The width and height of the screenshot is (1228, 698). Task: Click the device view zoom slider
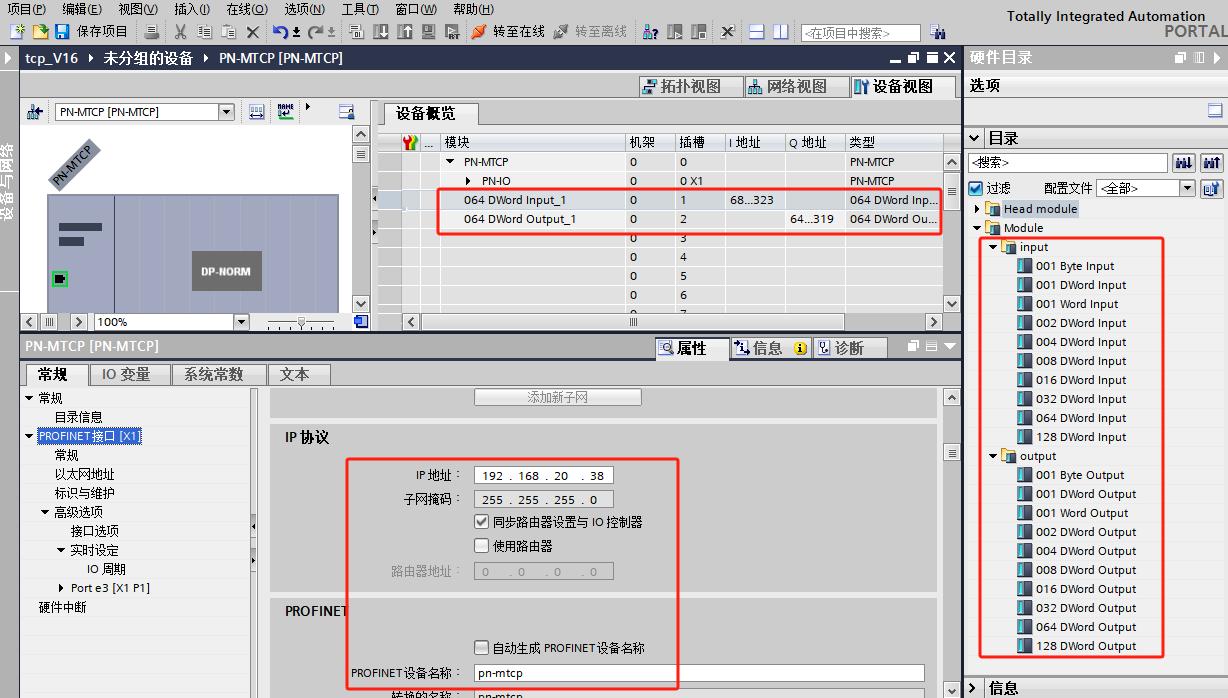pyautogui.click(x=301, y=322)
